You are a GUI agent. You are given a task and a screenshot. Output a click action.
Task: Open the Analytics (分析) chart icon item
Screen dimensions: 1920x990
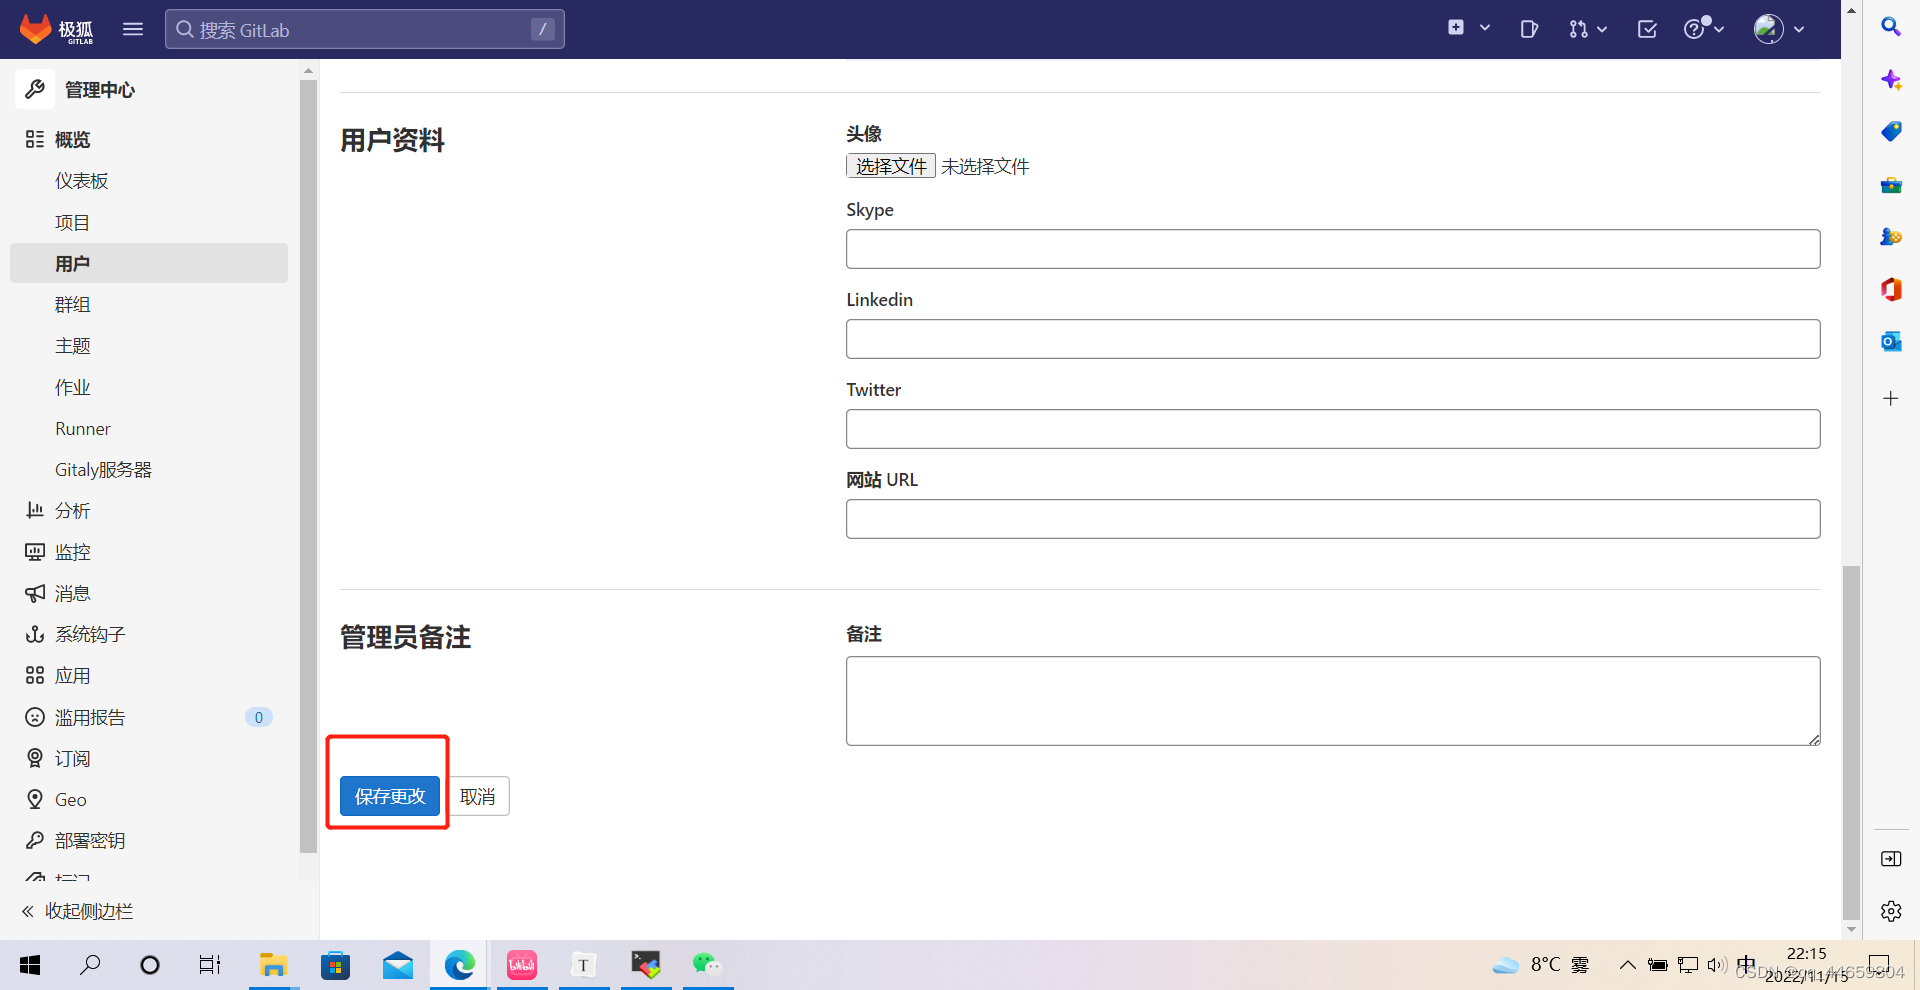[x=149, y=511]
